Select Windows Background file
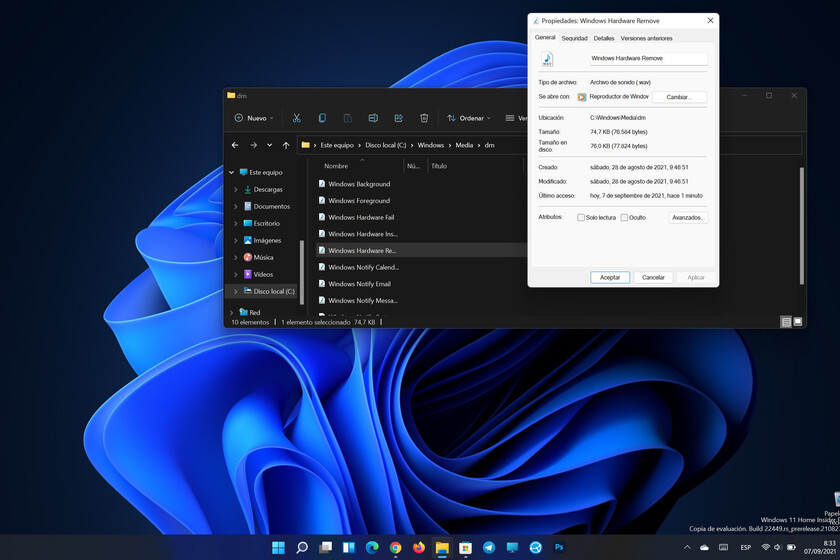840x560 pixels. point(359,184)
